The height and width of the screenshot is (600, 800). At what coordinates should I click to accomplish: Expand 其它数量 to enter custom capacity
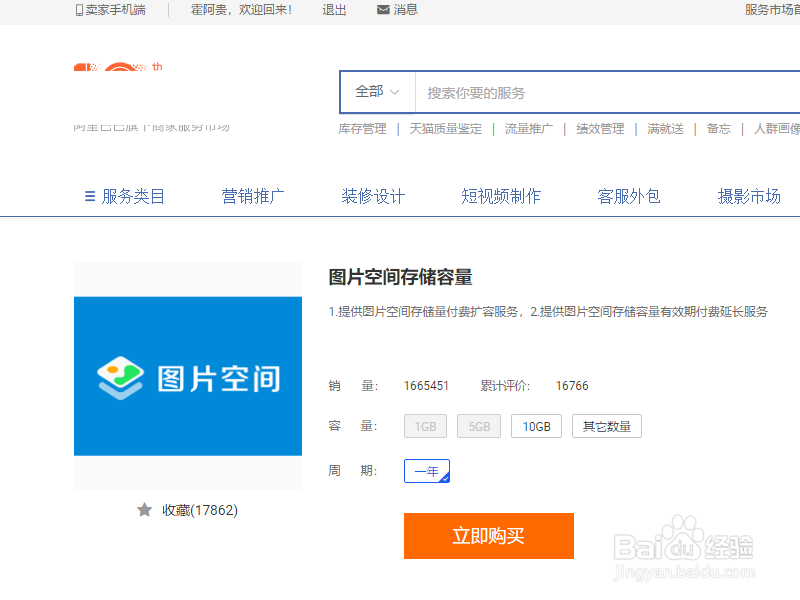(606, 425)
